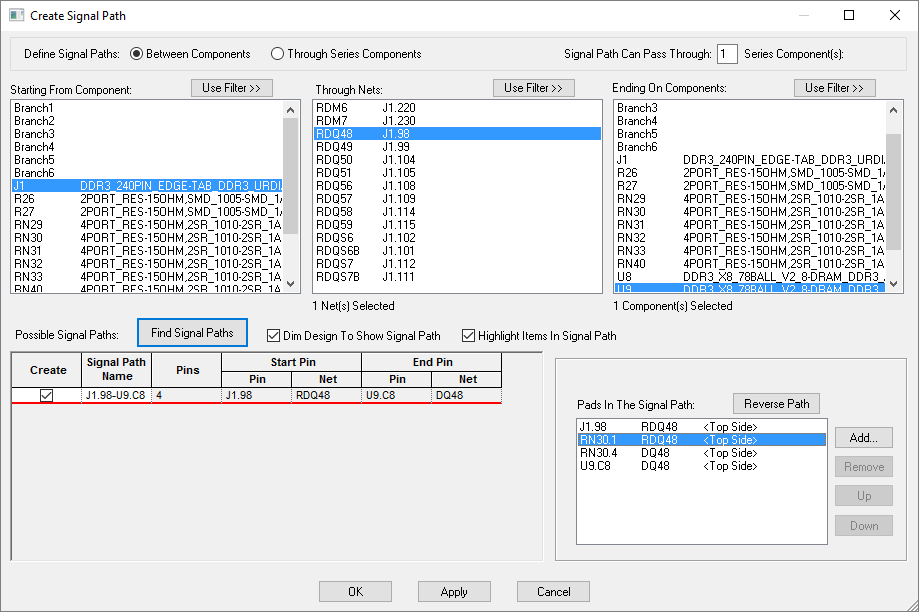Click the Find Signal Paths button
The width and height of the screenshot is (919, 612).
tap(192, 333)
